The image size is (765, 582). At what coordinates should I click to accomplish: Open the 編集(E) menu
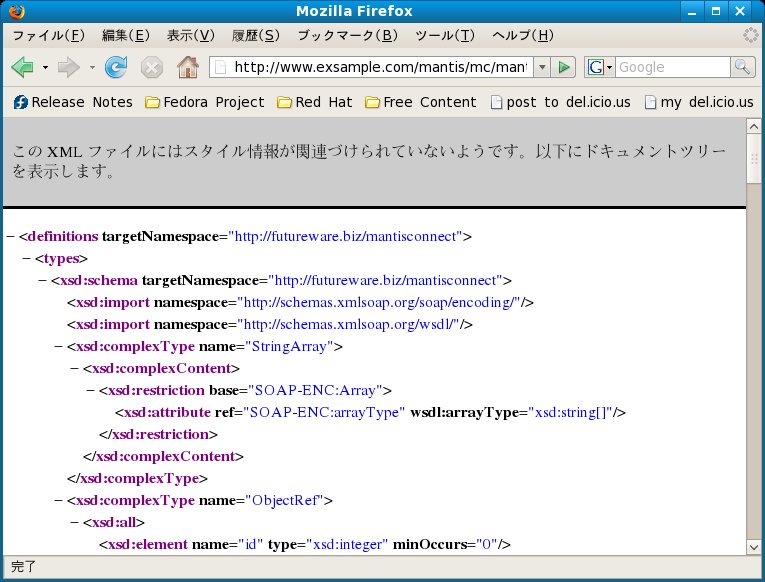point(125,36)
